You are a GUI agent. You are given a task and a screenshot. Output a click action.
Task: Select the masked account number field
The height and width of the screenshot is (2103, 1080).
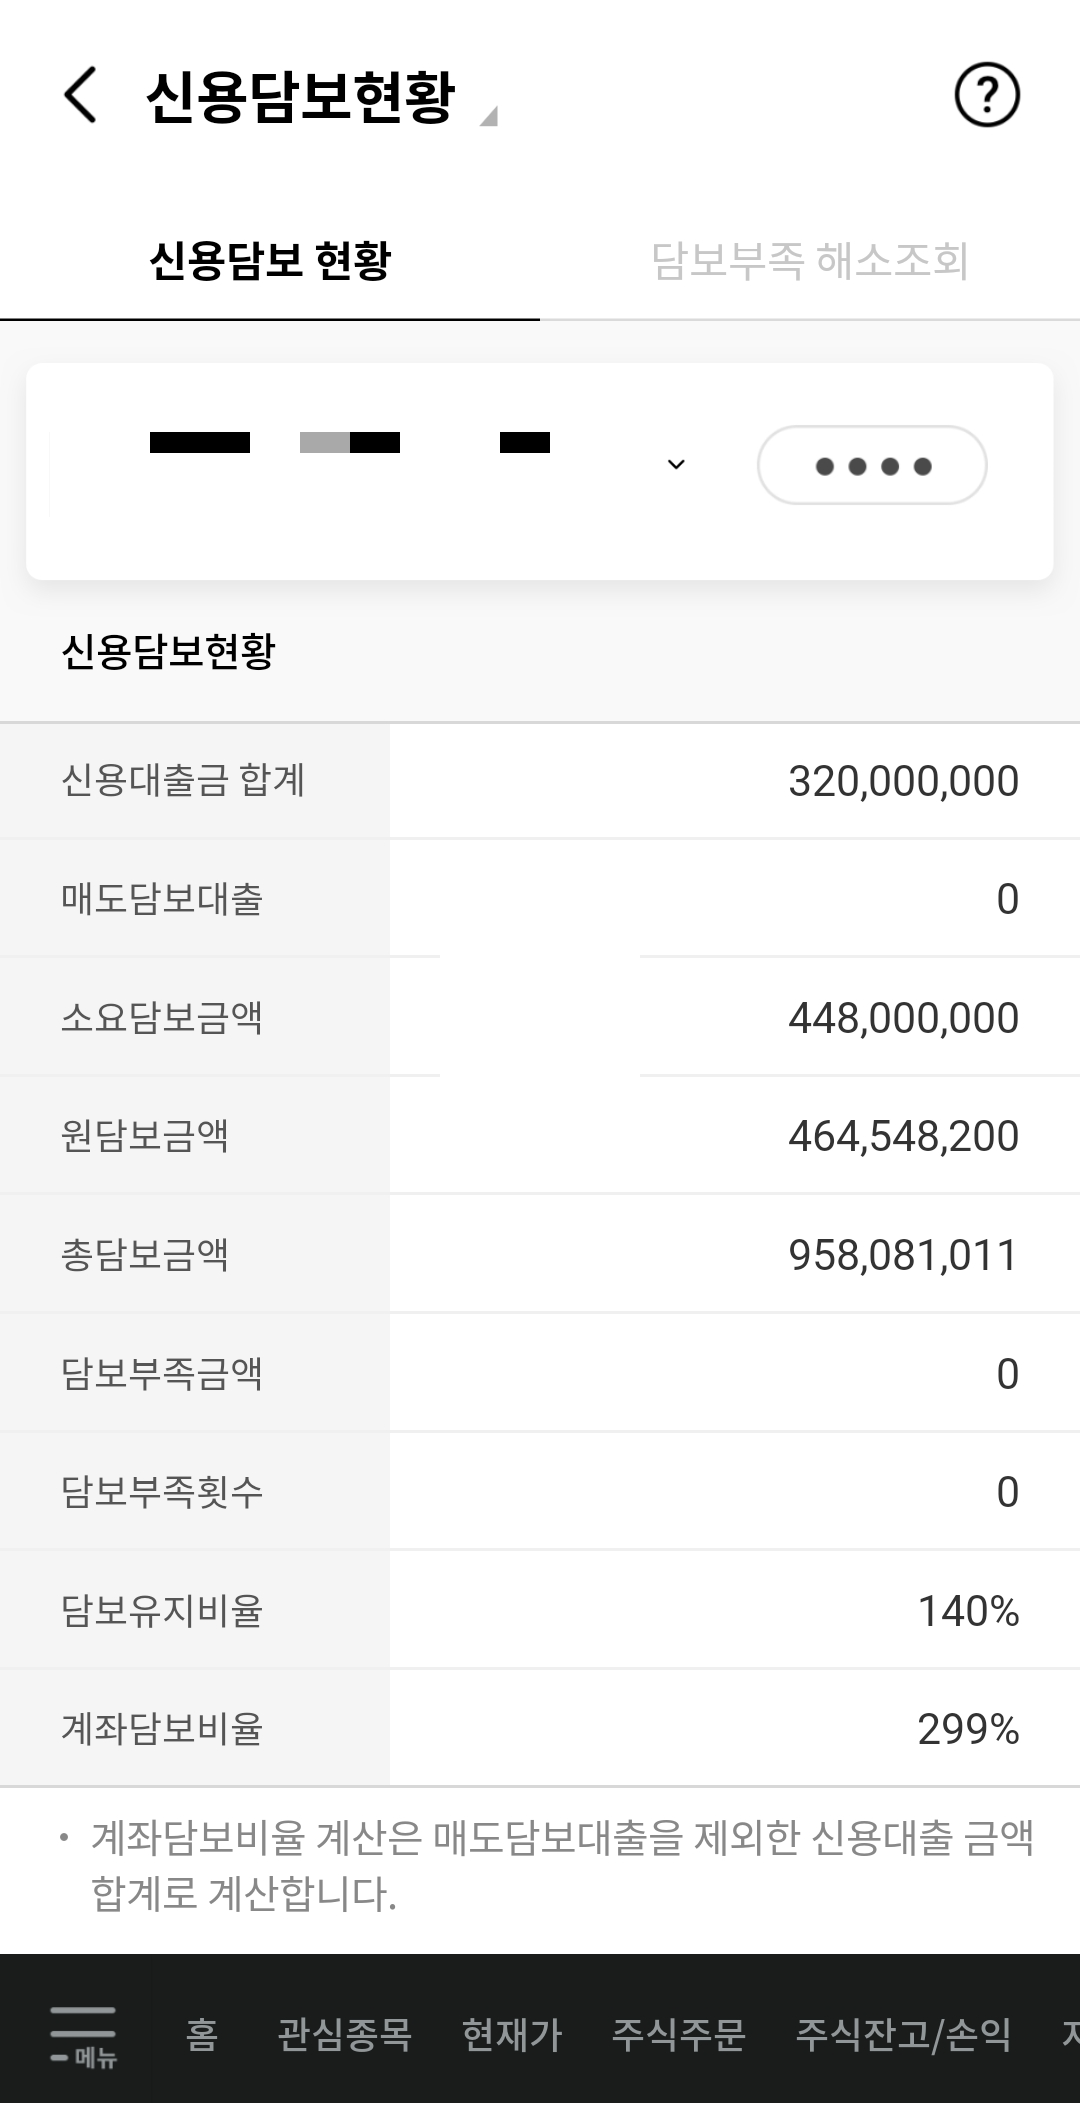[370, 465]
